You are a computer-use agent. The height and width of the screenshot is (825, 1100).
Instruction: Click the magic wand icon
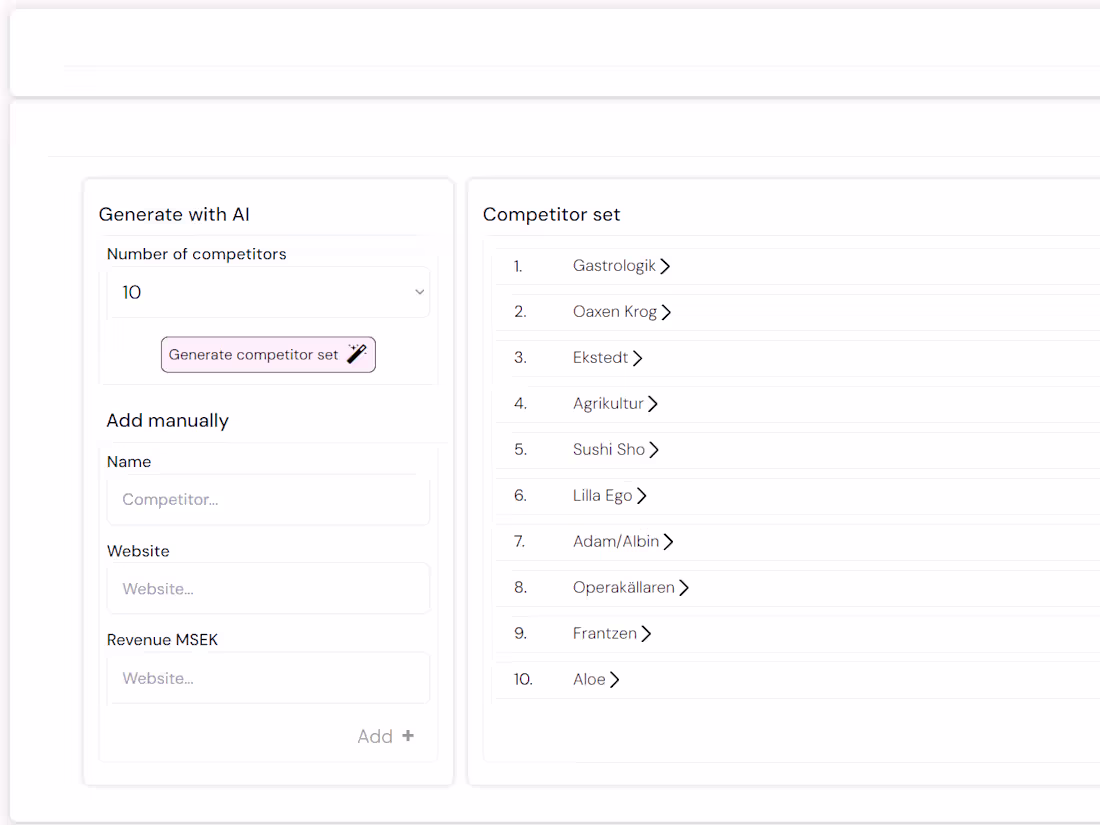click(357, 354)
